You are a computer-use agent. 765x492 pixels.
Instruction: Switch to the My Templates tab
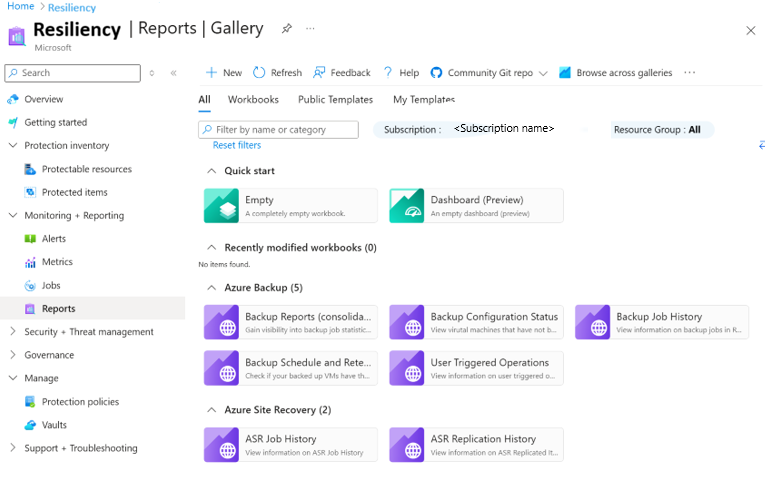point(424,100)
